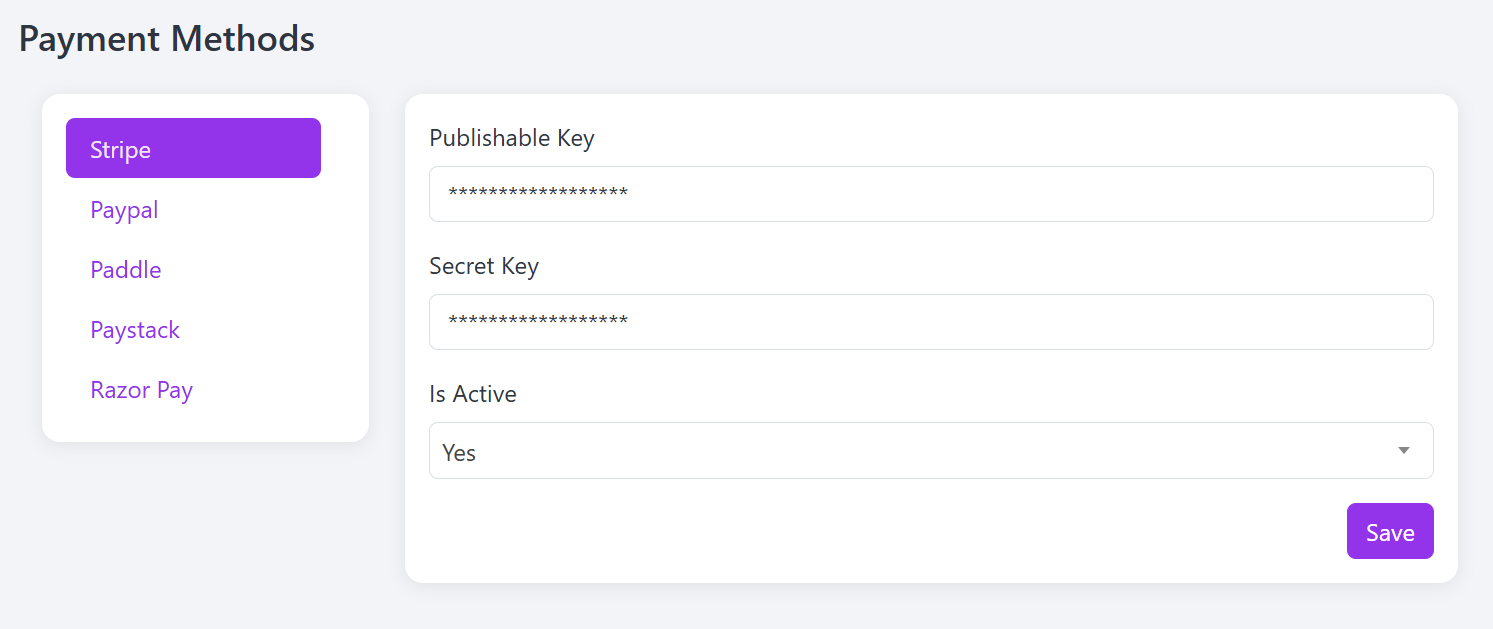Click the Secret Key label

(x=484, y=266)
